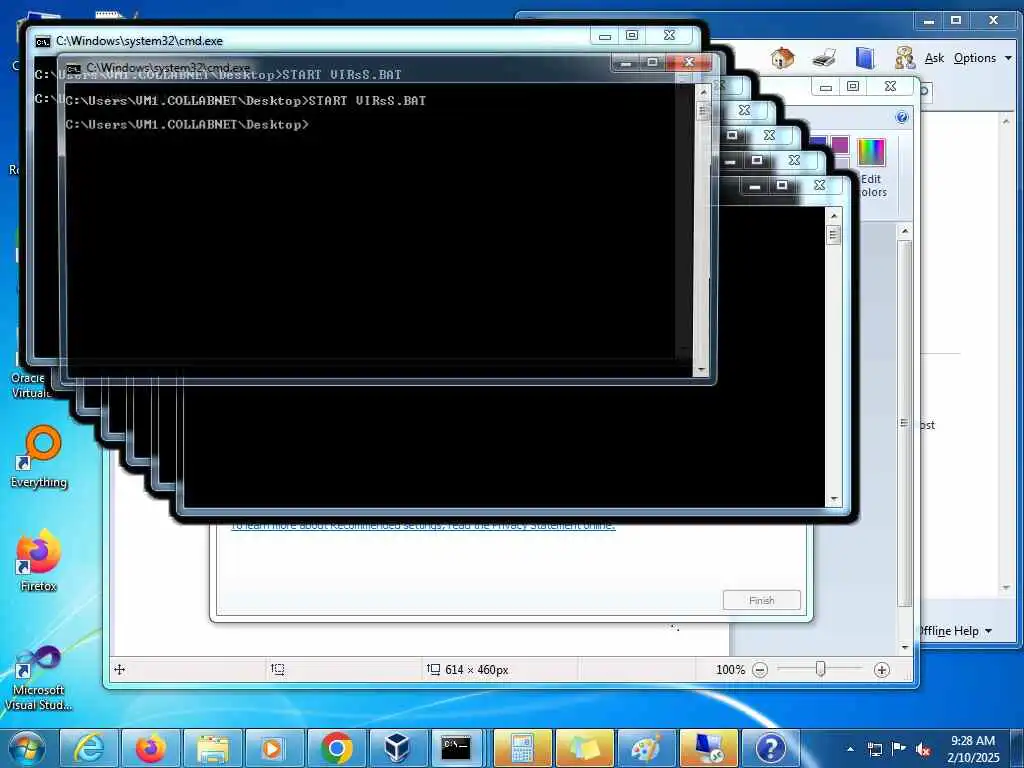Click Help window scrollbar up arrow
This screenshot has height=768, width=1024.
pos(1006,121)
